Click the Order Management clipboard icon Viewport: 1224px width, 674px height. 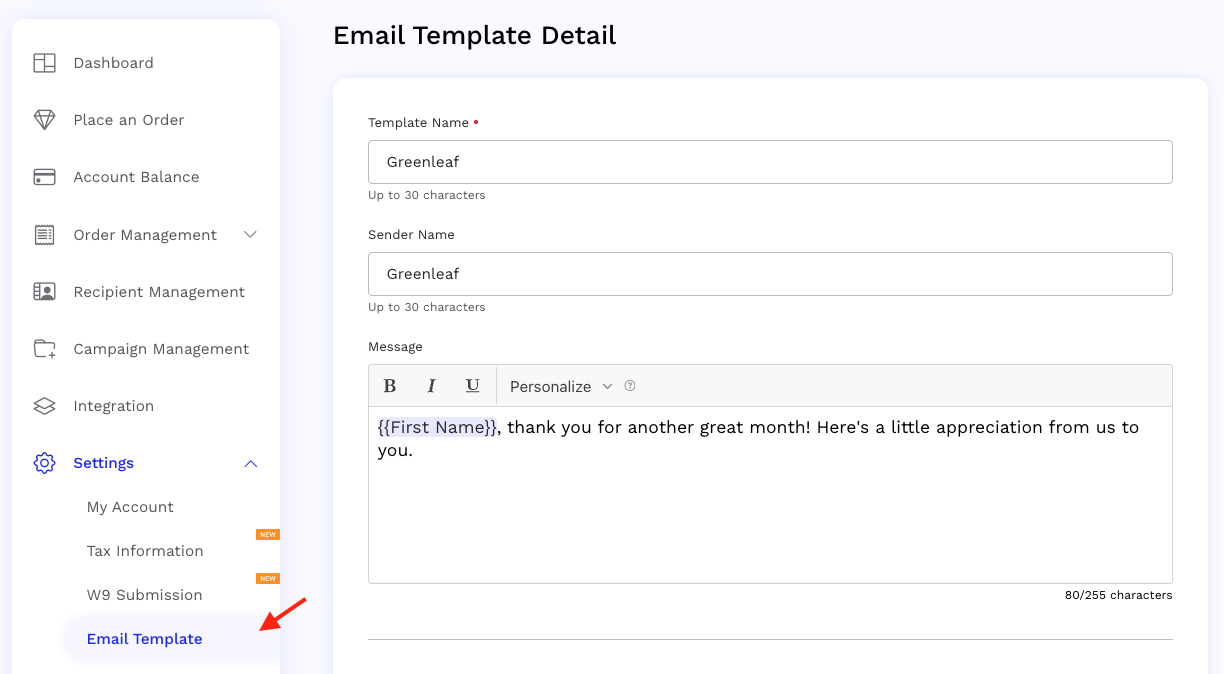[x=44, y=234]
